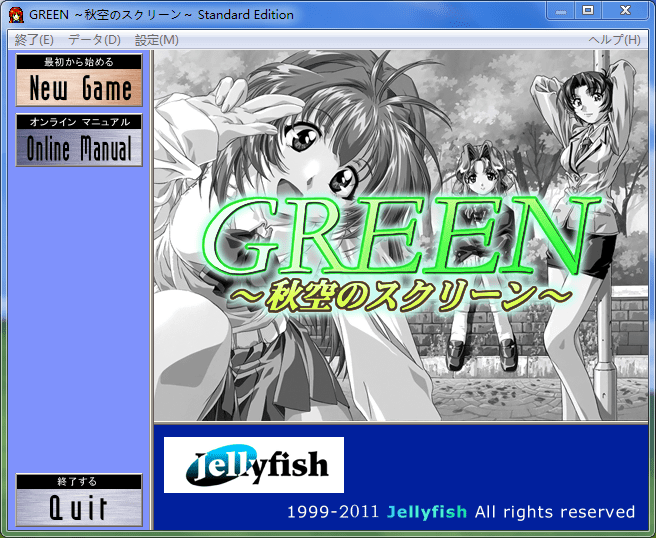Screen dimensions: 656x538
Task: Click the Jellyfish company logo
Action: [253, 465]
